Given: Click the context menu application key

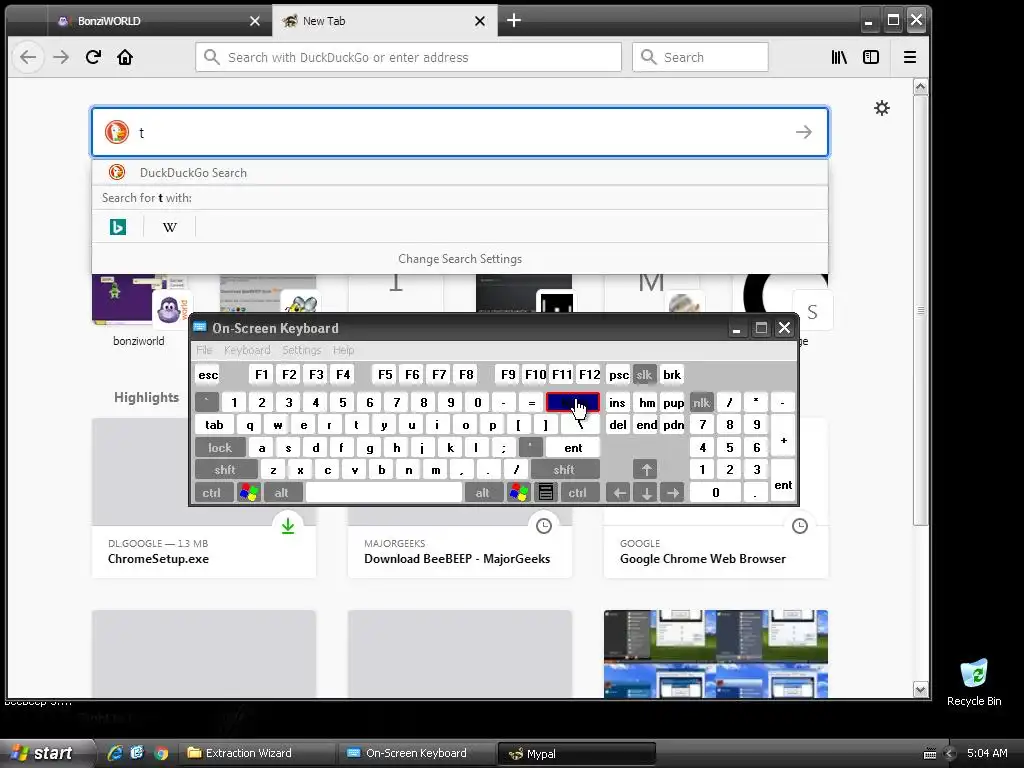Looking at the screenshot, I should coord(546,493).
